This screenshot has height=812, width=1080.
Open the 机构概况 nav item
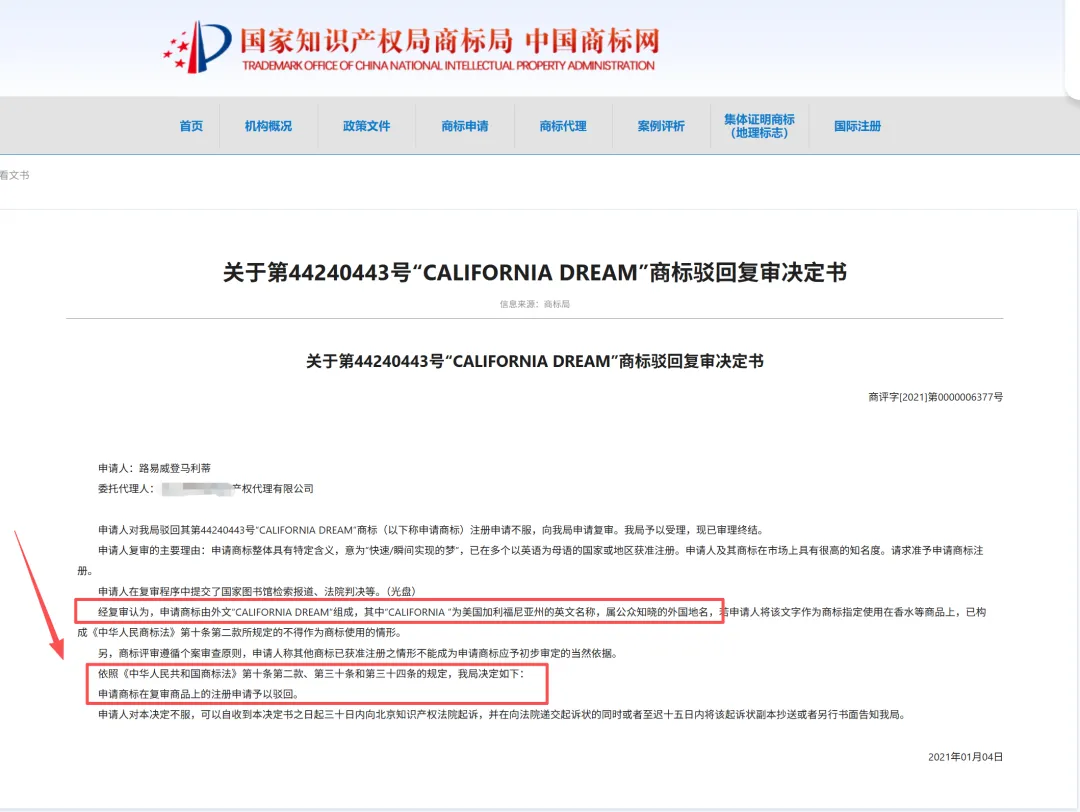269,126
